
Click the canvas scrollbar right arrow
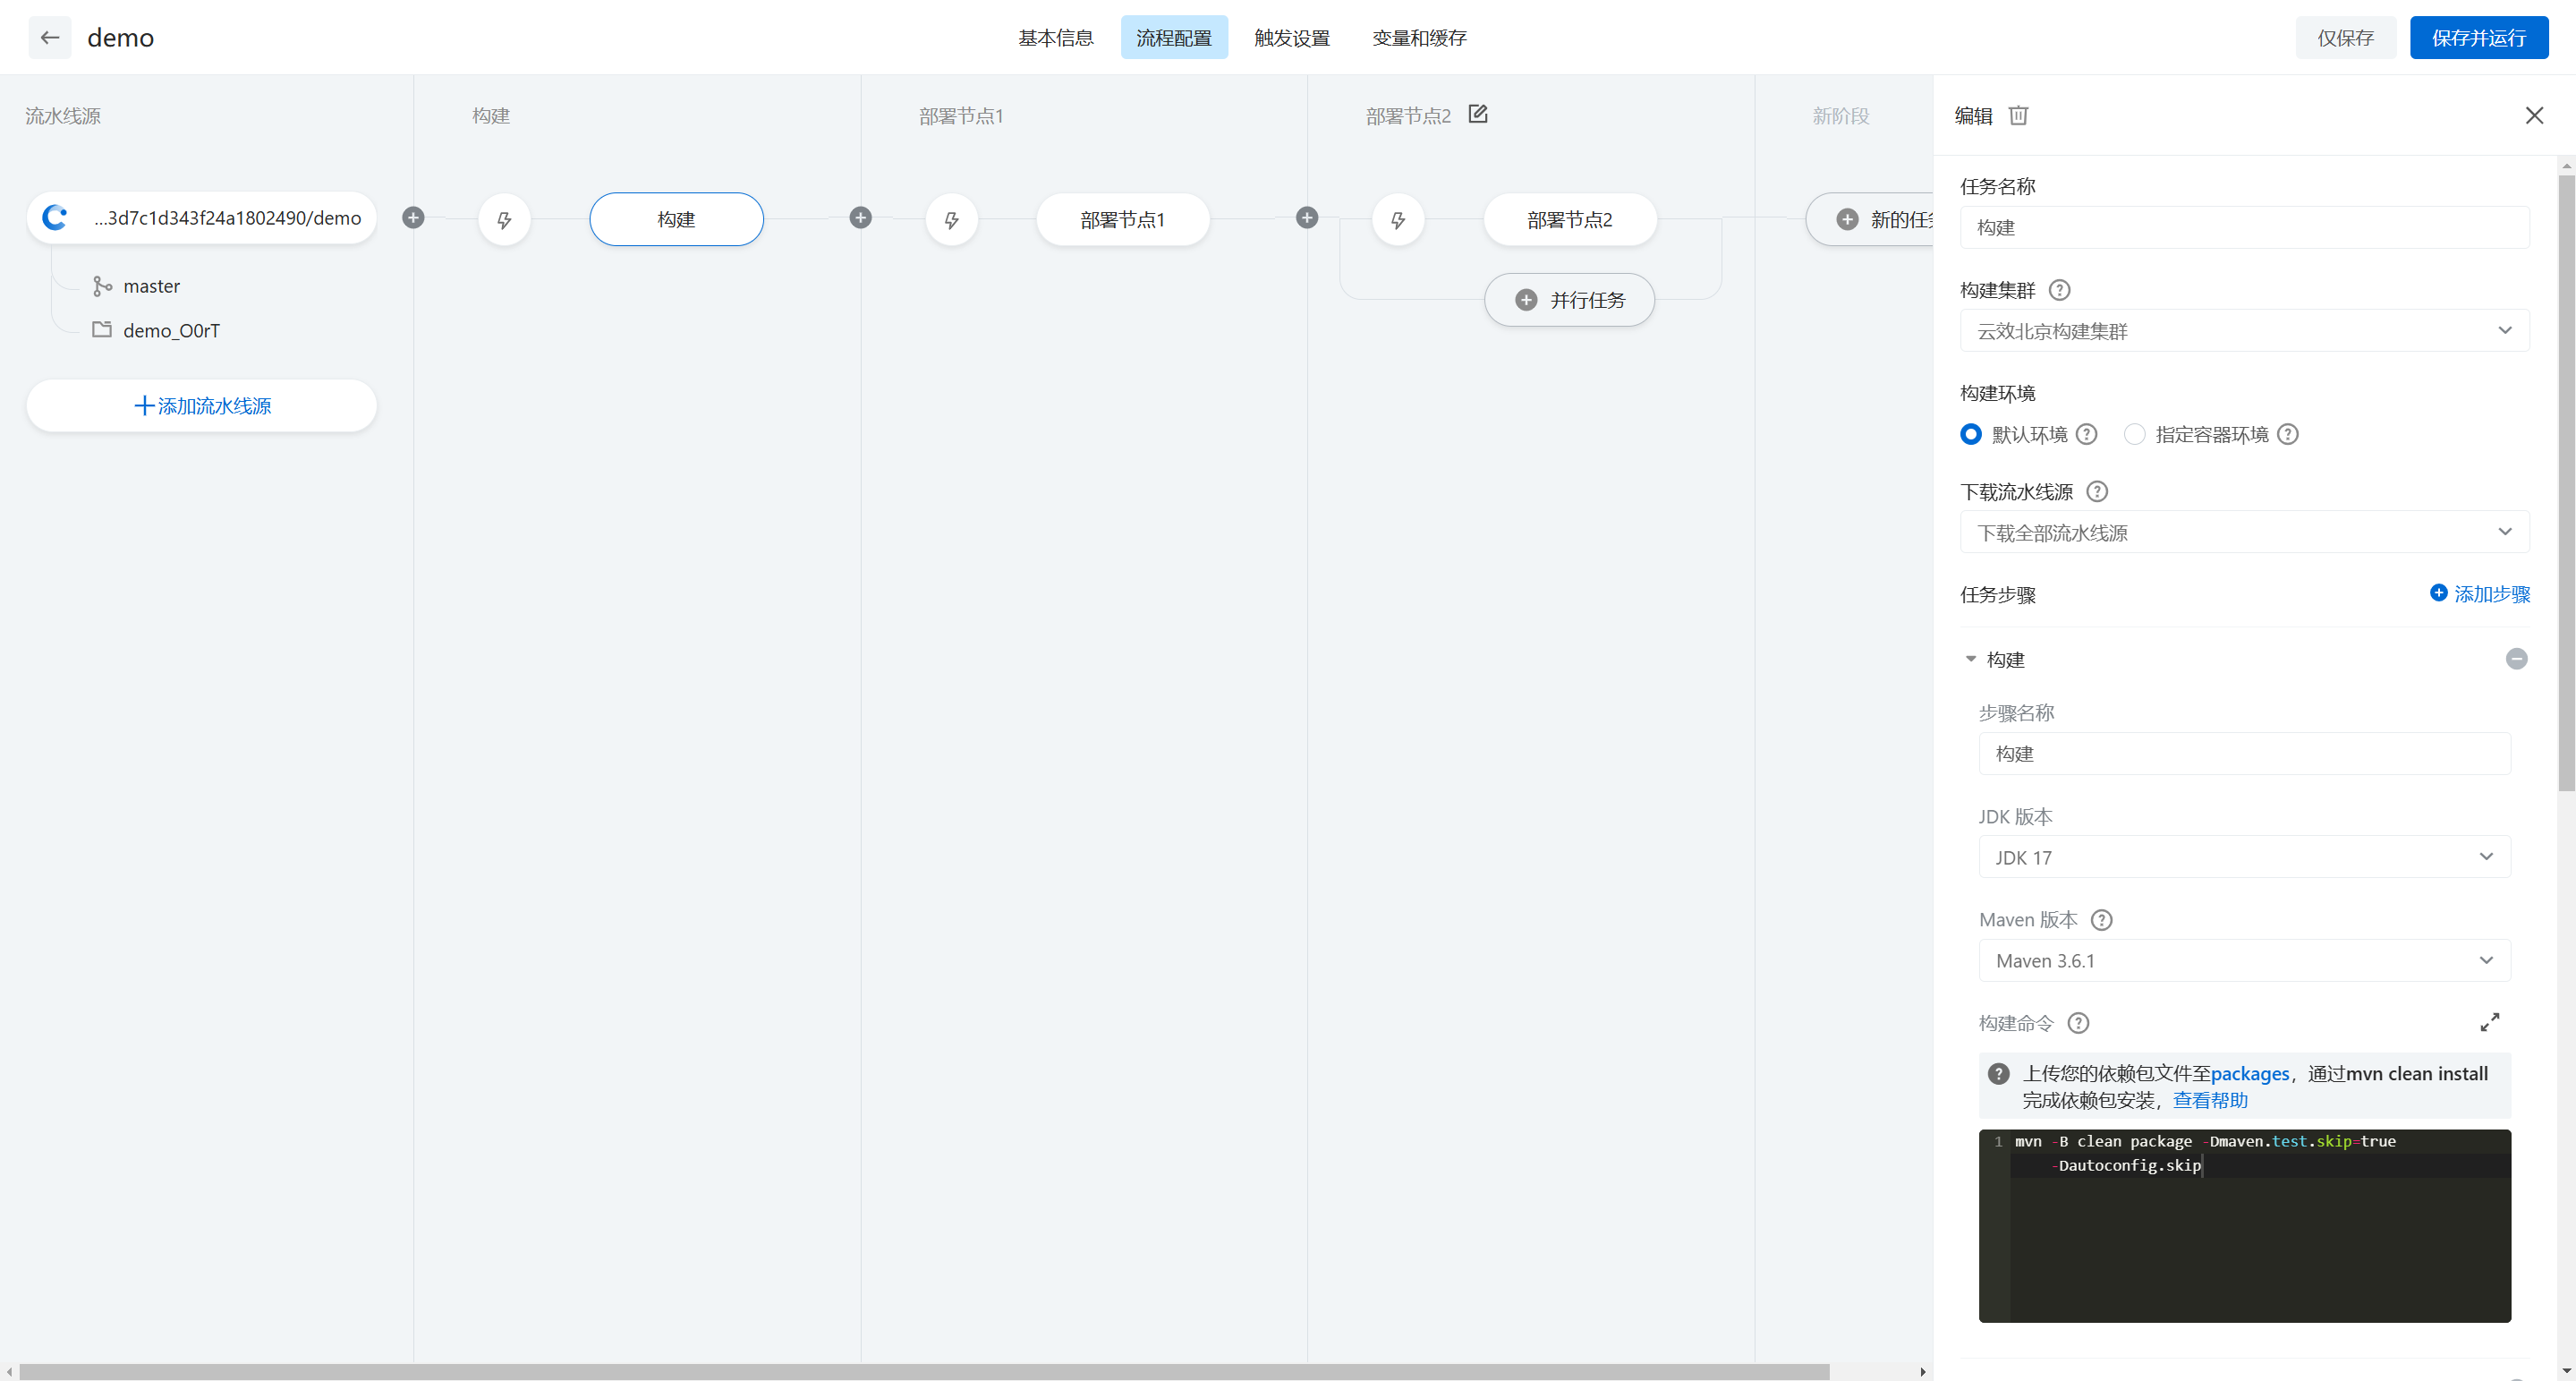(1922, 1372)
